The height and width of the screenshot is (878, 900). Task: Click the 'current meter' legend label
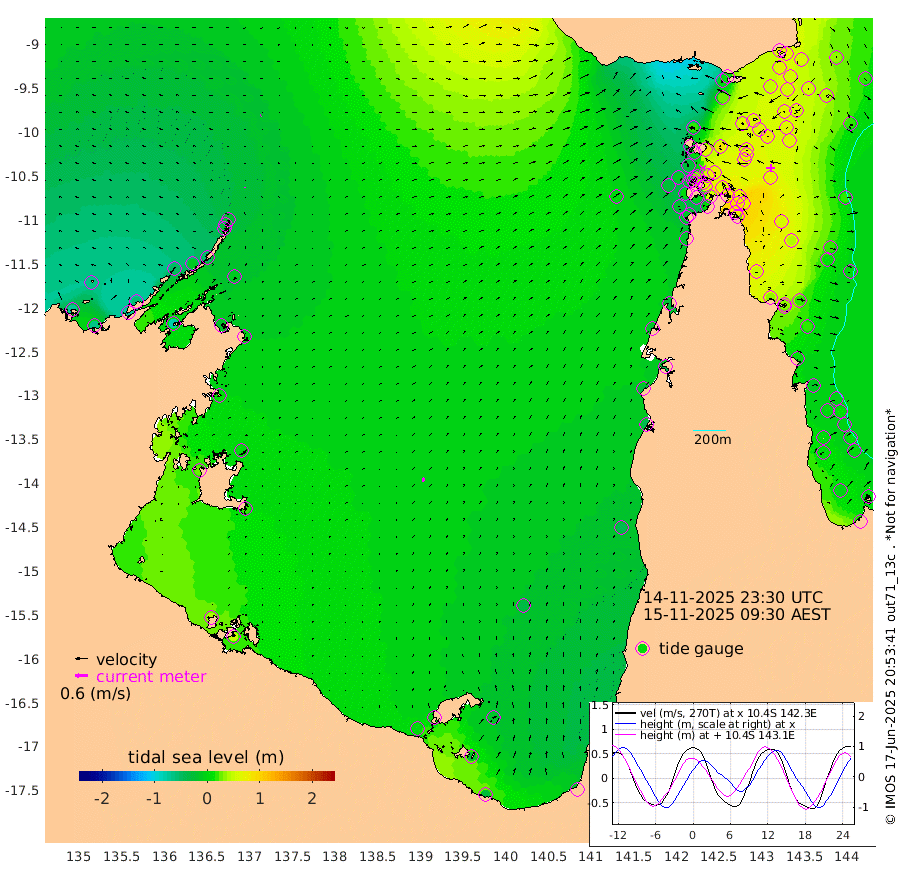click(151, 677)
